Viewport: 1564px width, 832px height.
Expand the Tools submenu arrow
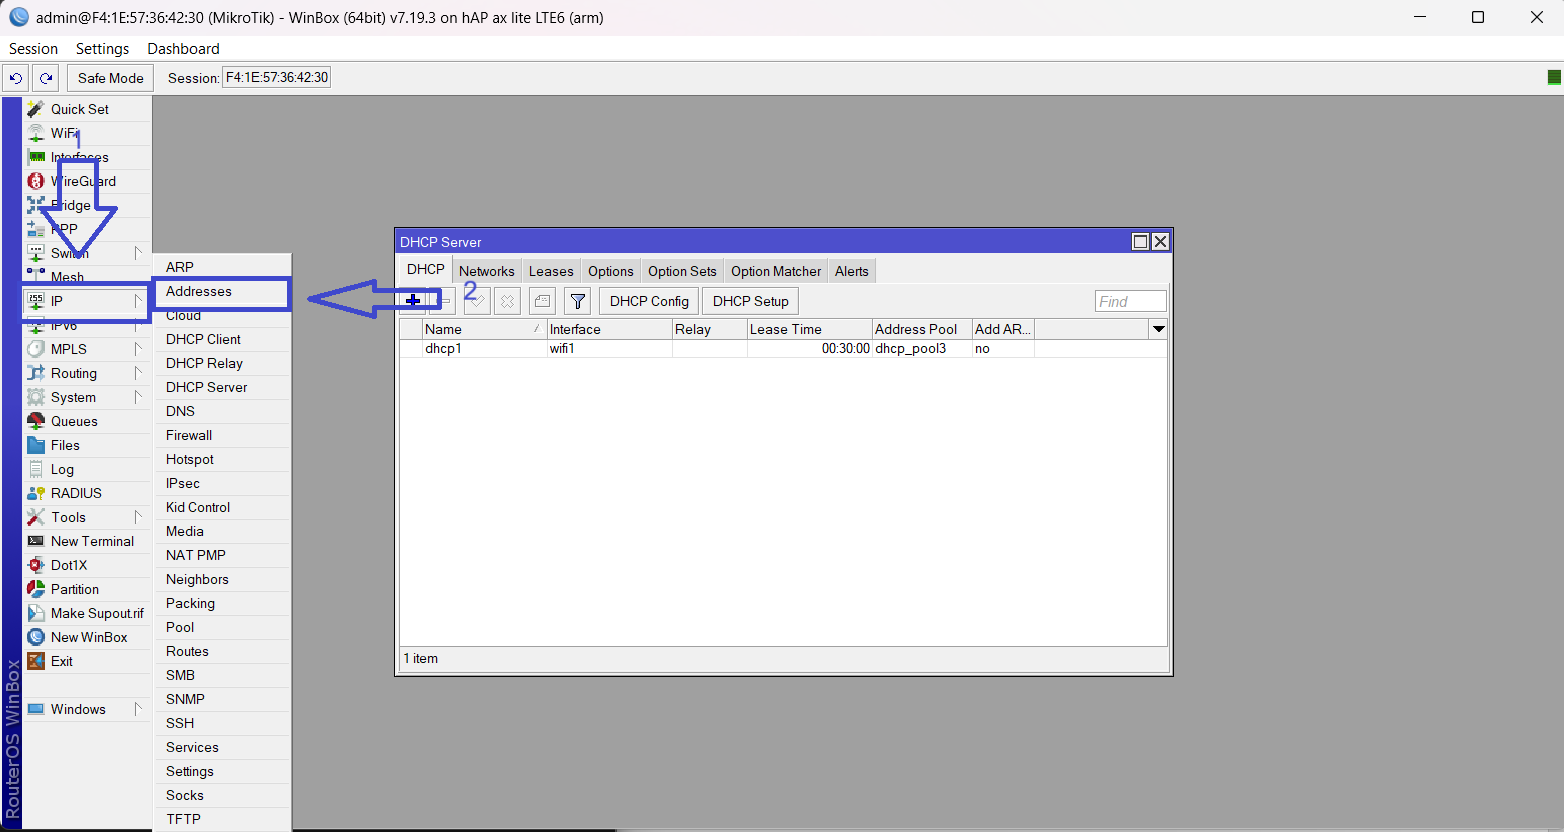pos(138,517)
